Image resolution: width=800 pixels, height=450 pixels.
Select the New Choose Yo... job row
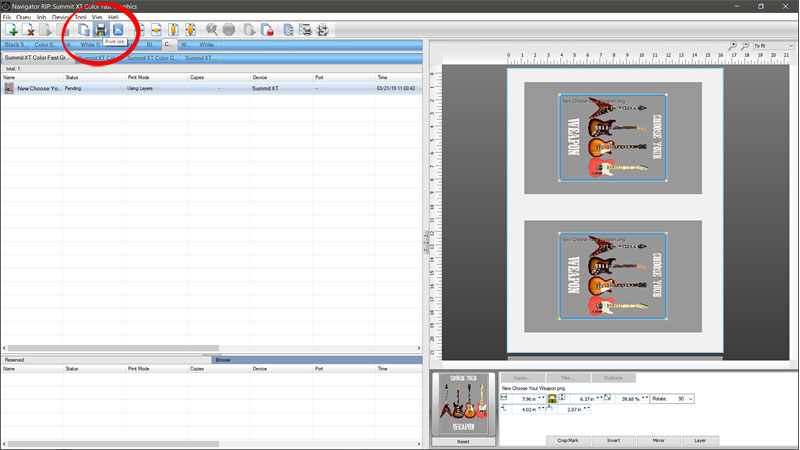pyautogui.click(x=212, y=88)
